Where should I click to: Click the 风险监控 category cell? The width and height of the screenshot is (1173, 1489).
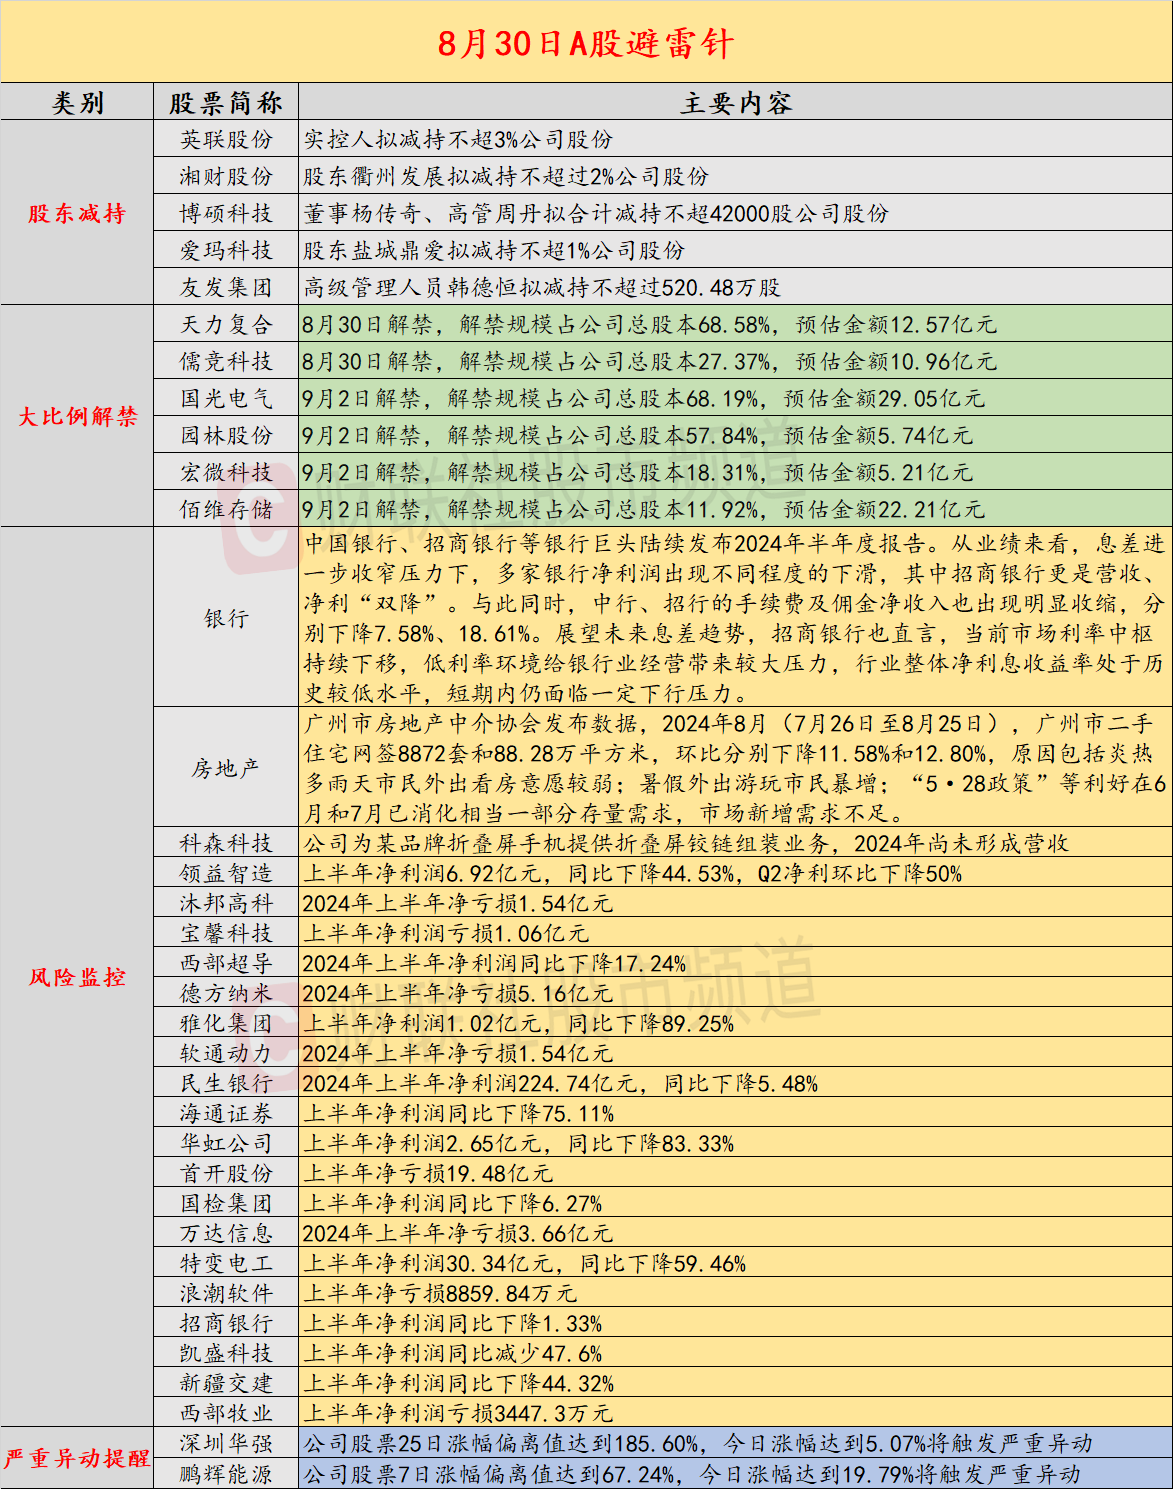pyautogui.click(x=77, y=977)
